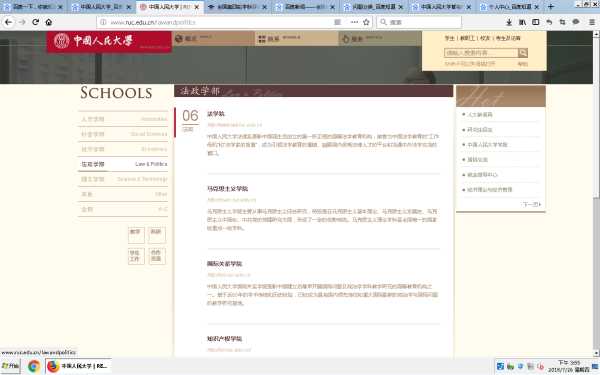The width and height of the screenshot is (600, 375).
Task: Open the 国际关系学院 heading link
Action: point(224,264)
